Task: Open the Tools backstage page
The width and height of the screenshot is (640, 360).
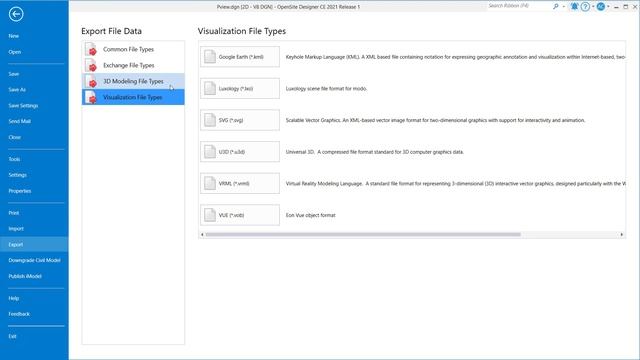Action: (x=14, y=159)
